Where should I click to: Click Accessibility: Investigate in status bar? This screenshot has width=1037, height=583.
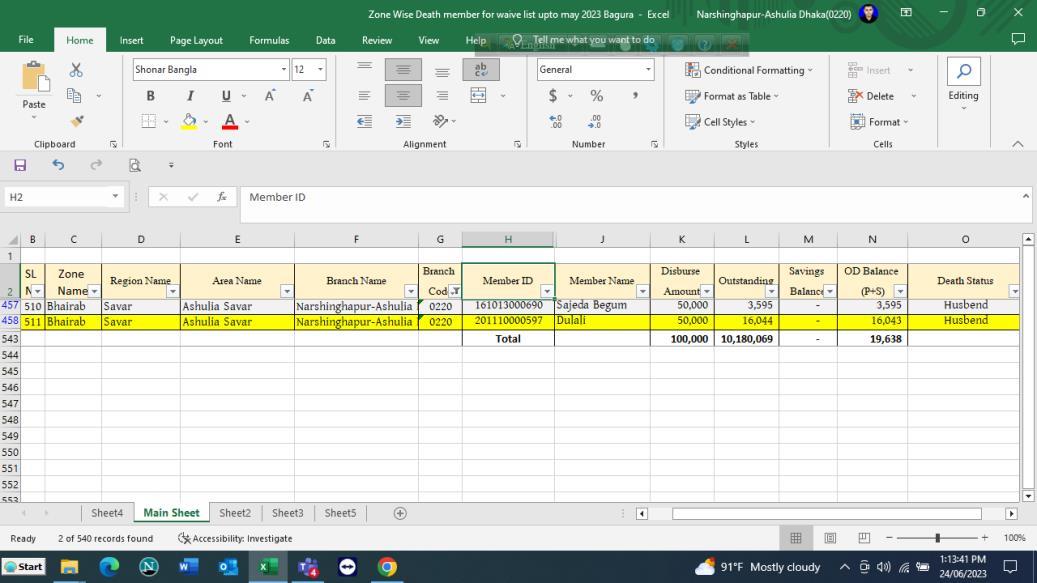235,539
